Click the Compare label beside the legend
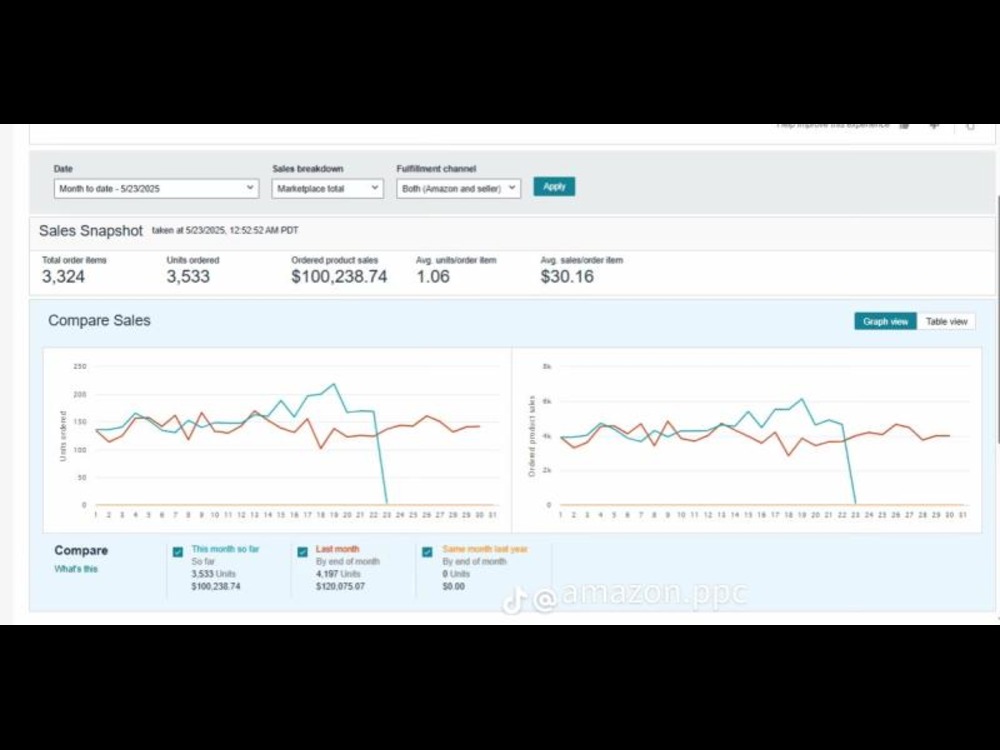 tap(81, 550)
